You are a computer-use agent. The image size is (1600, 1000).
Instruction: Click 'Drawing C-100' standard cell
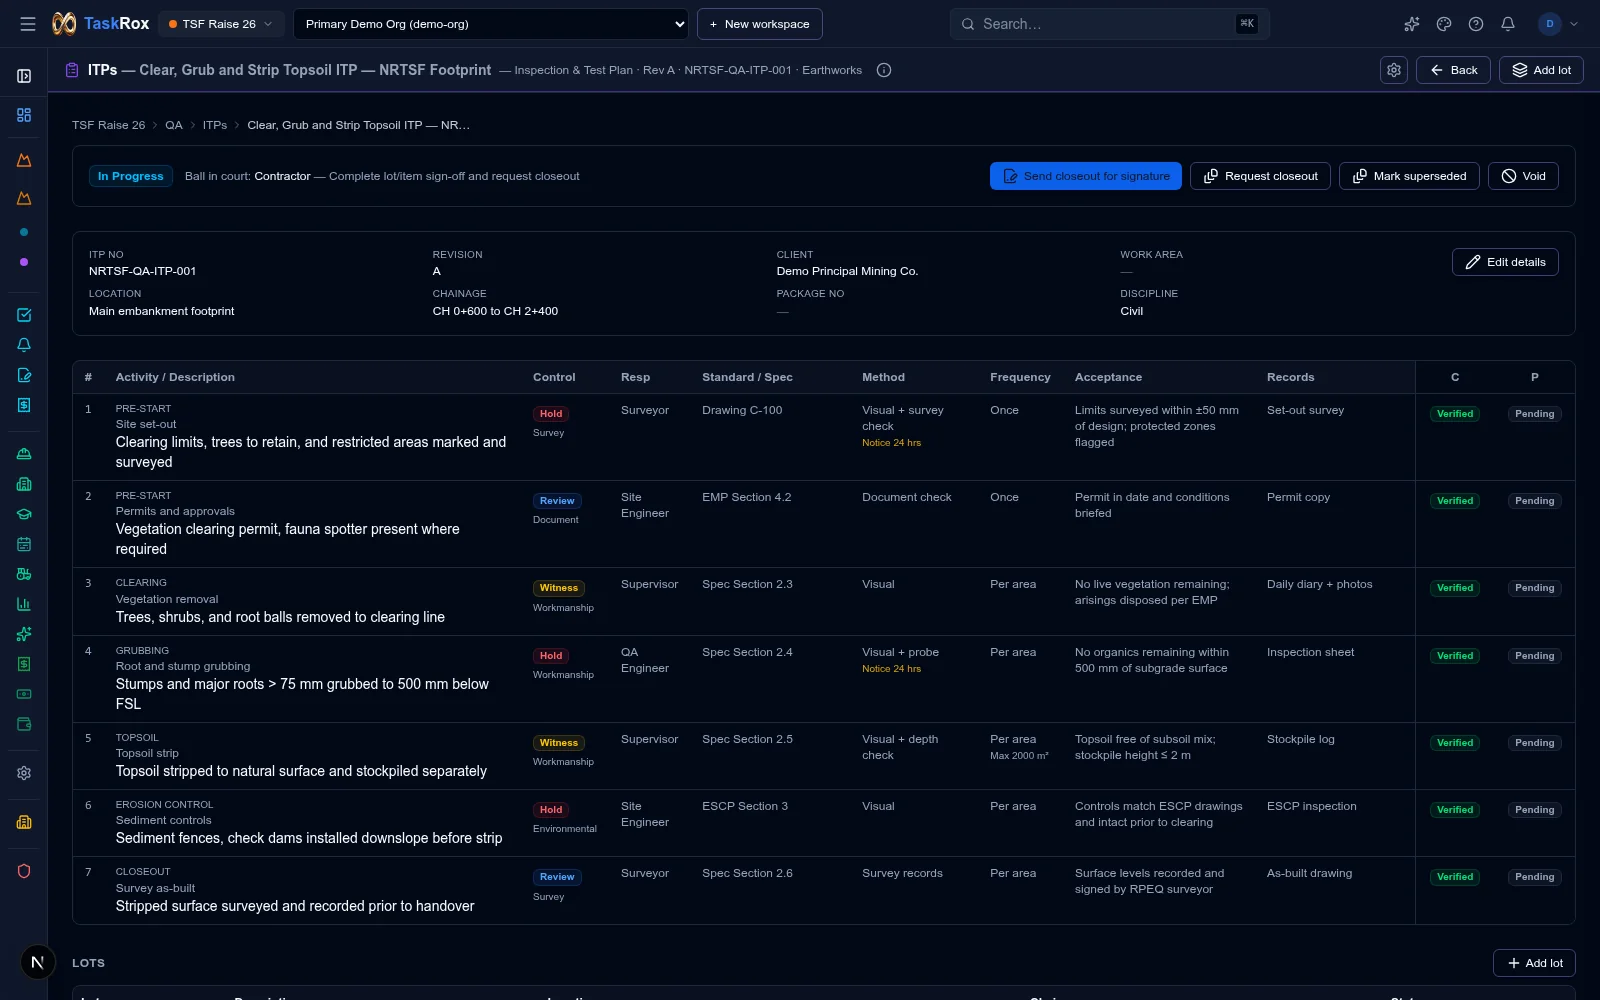742,410
